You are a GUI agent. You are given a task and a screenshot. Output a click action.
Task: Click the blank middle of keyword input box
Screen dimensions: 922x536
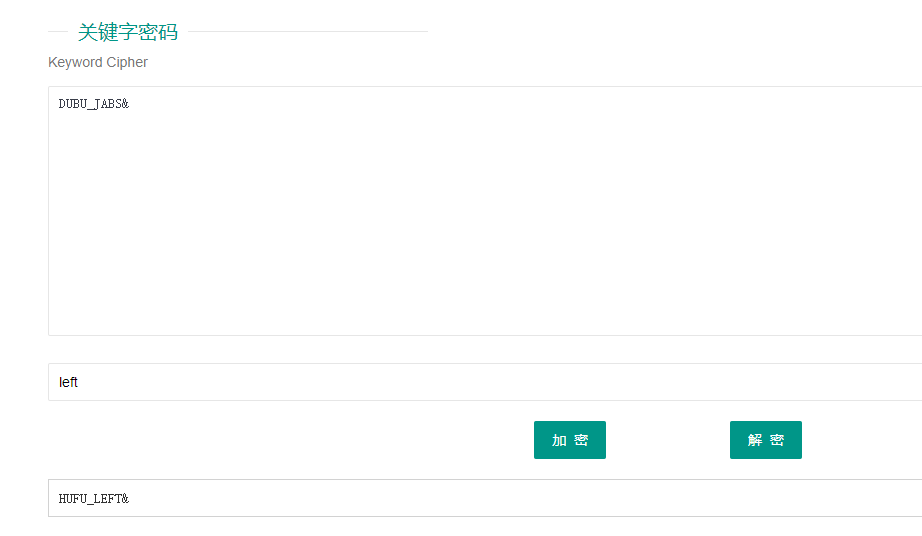coord(485,382)
